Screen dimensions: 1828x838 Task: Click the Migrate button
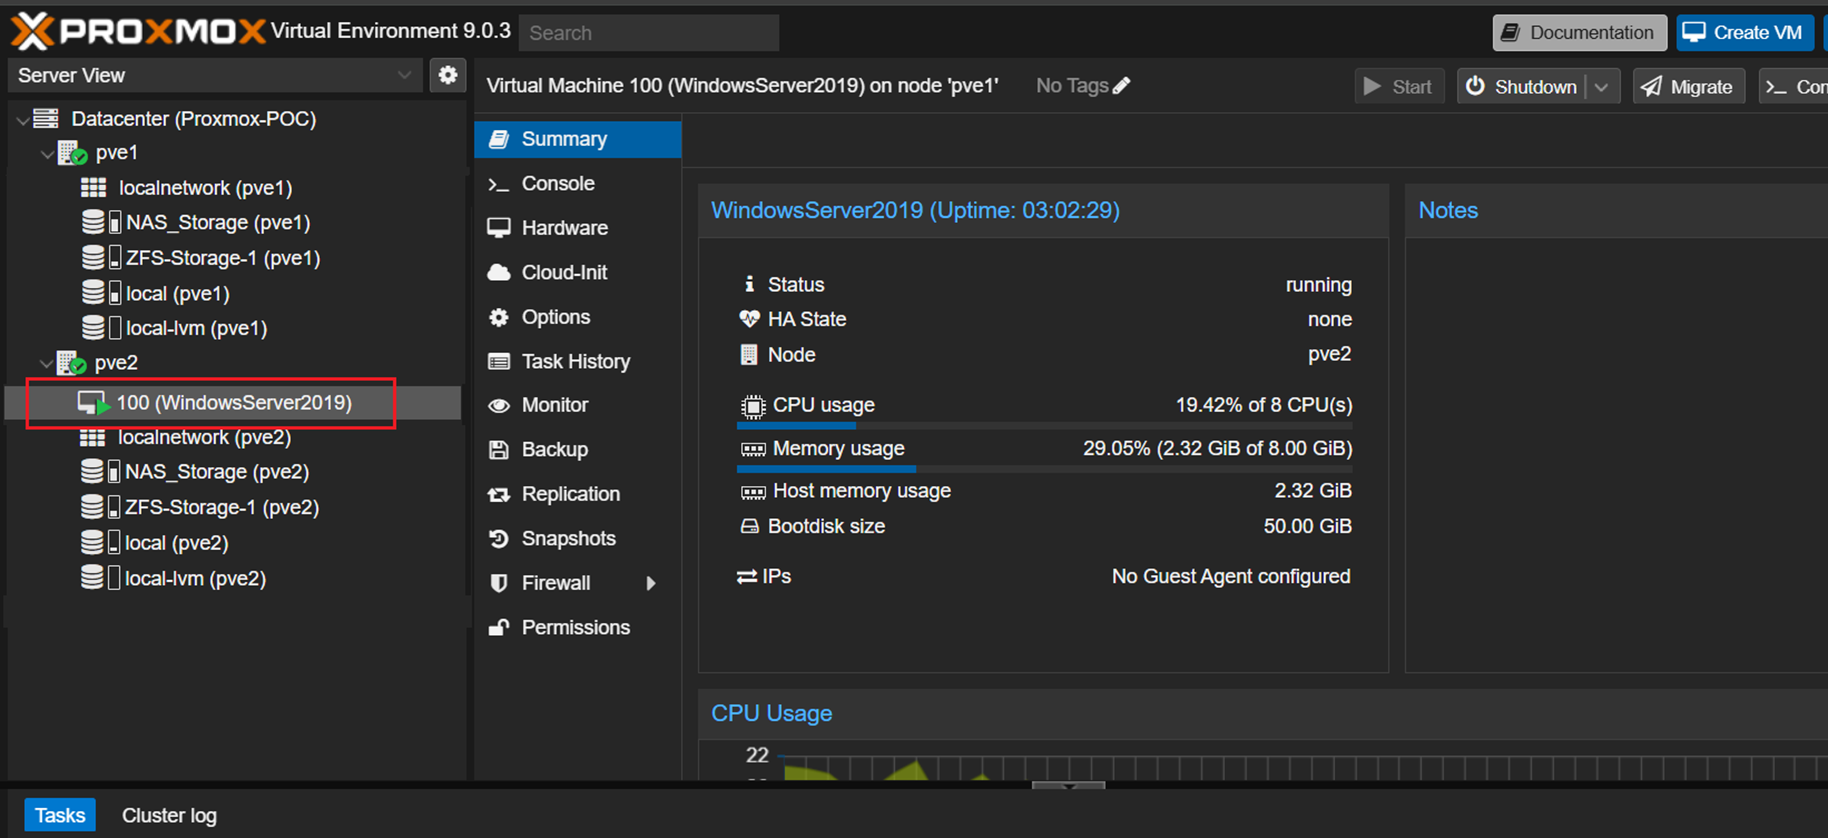click(x=1689, y=87)
